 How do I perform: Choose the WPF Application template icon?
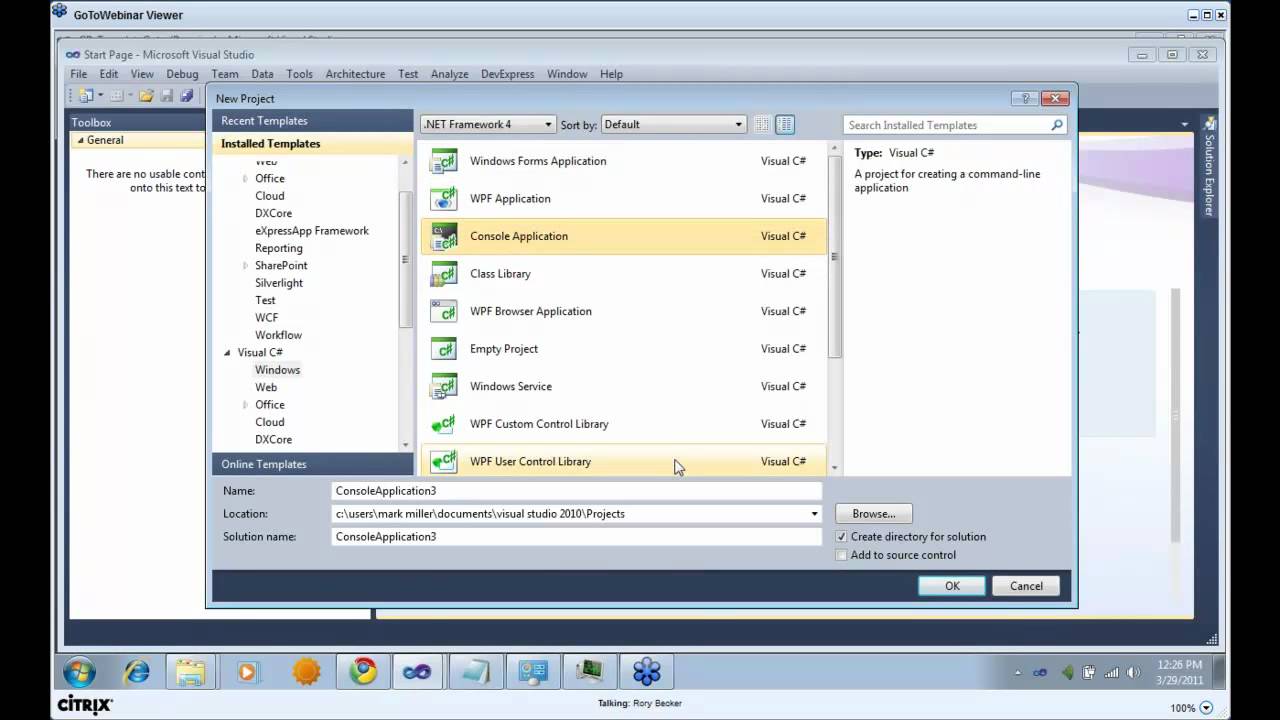tap(443, 198)
